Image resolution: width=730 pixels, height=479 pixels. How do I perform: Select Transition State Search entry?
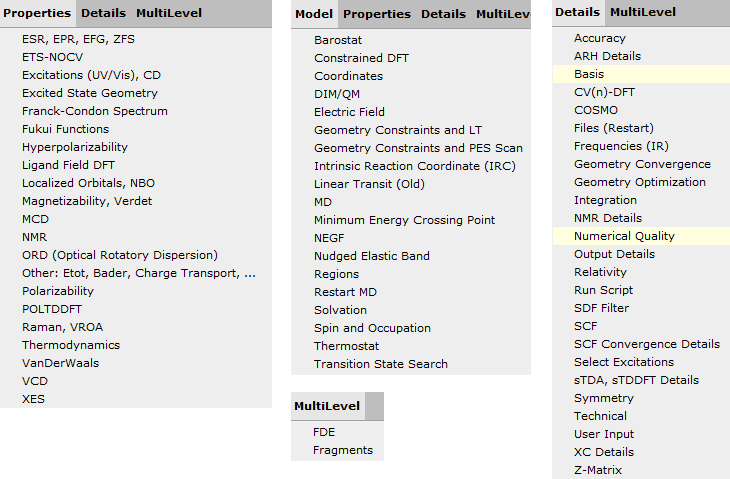click(x=380, y=364)
